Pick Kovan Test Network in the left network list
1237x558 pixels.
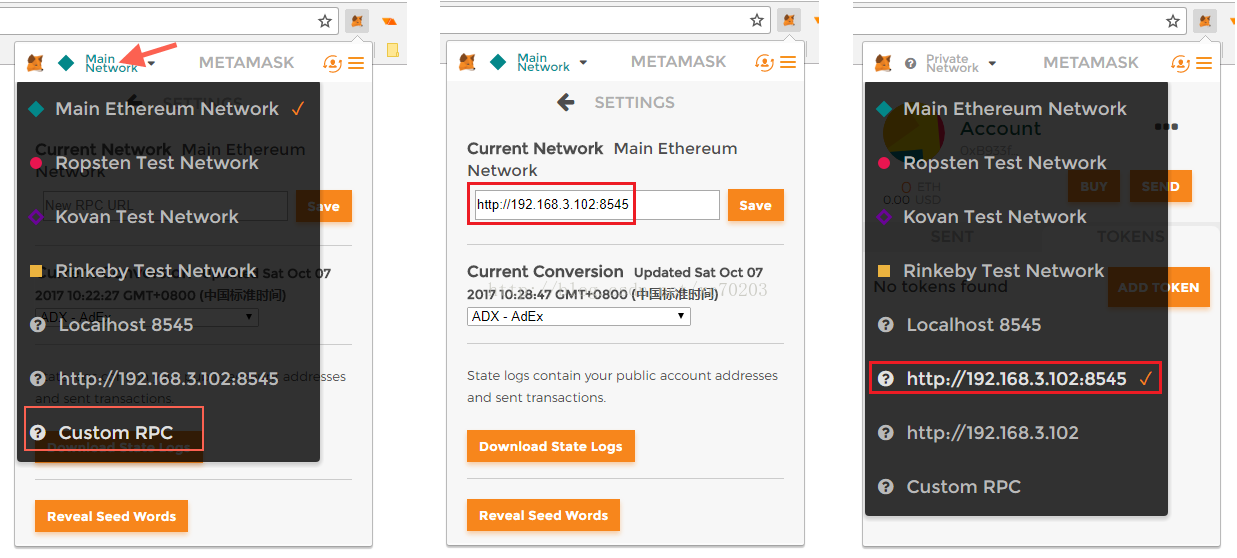[146, 217]
